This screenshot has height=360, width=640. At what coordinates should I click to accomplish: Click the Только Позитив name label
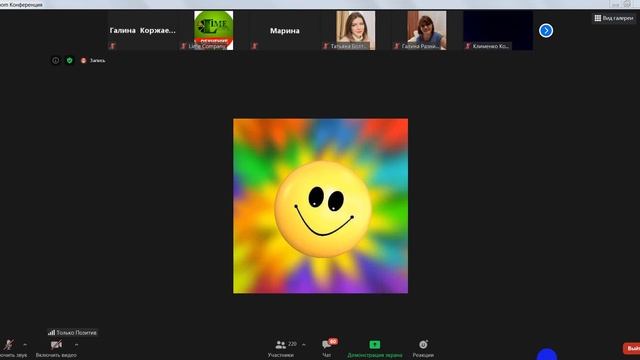[72, 332]
